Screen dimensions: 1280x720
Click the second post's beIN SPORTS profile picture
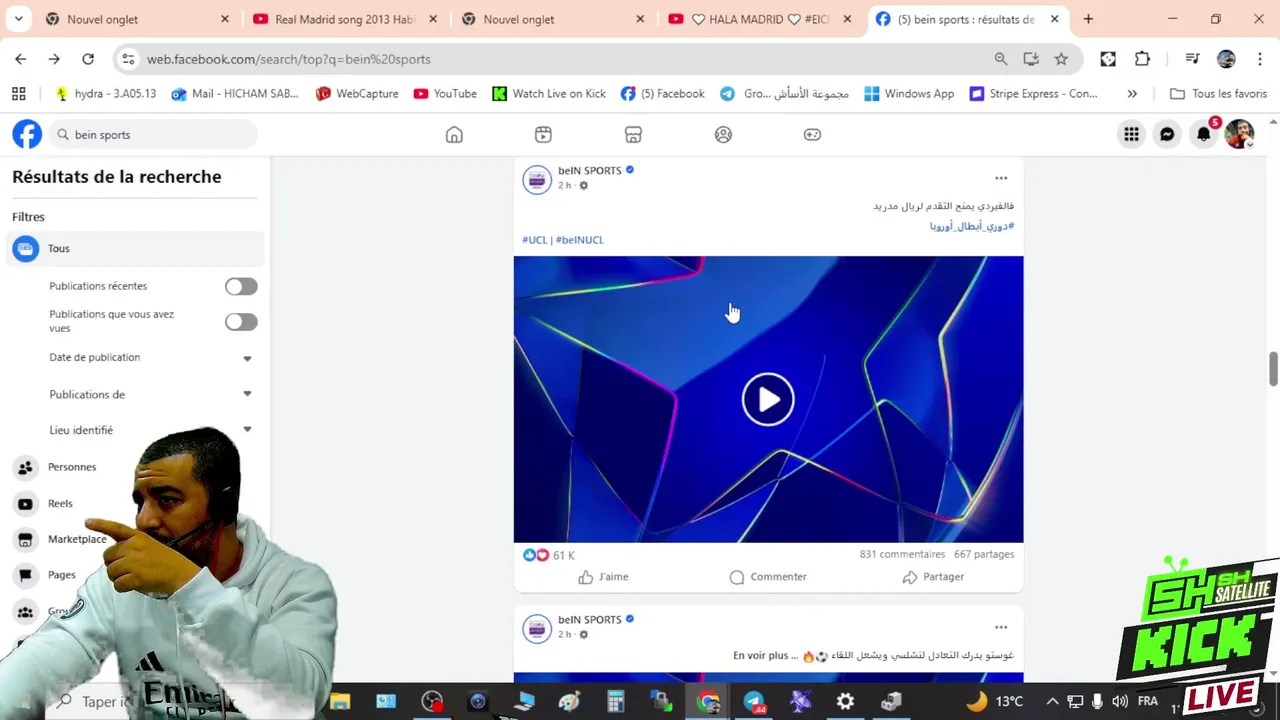click(537, 627)
